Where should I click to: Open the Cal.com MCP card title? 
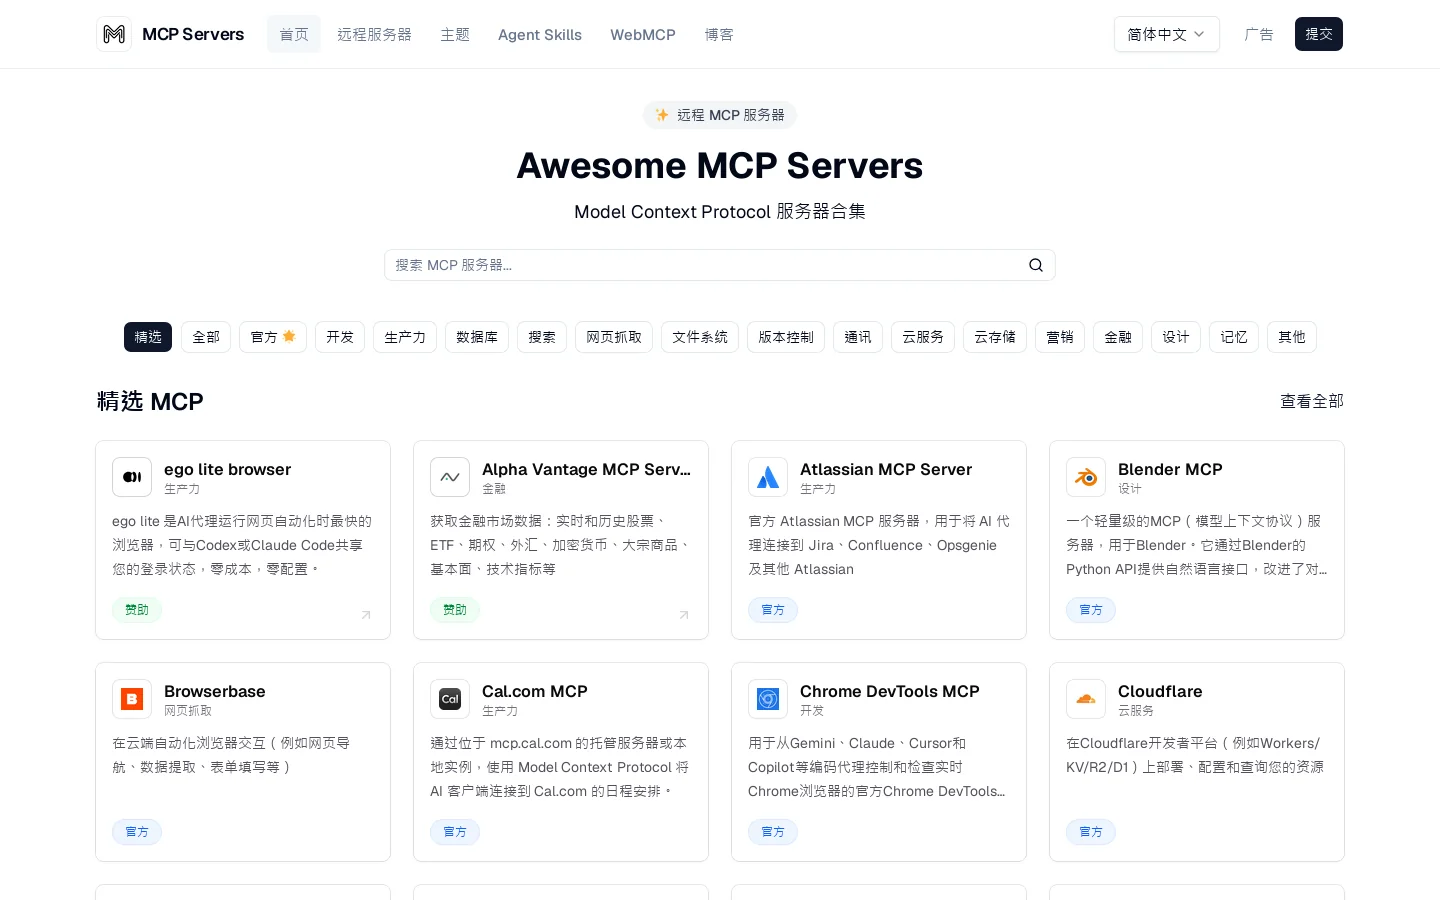(535, 691)
